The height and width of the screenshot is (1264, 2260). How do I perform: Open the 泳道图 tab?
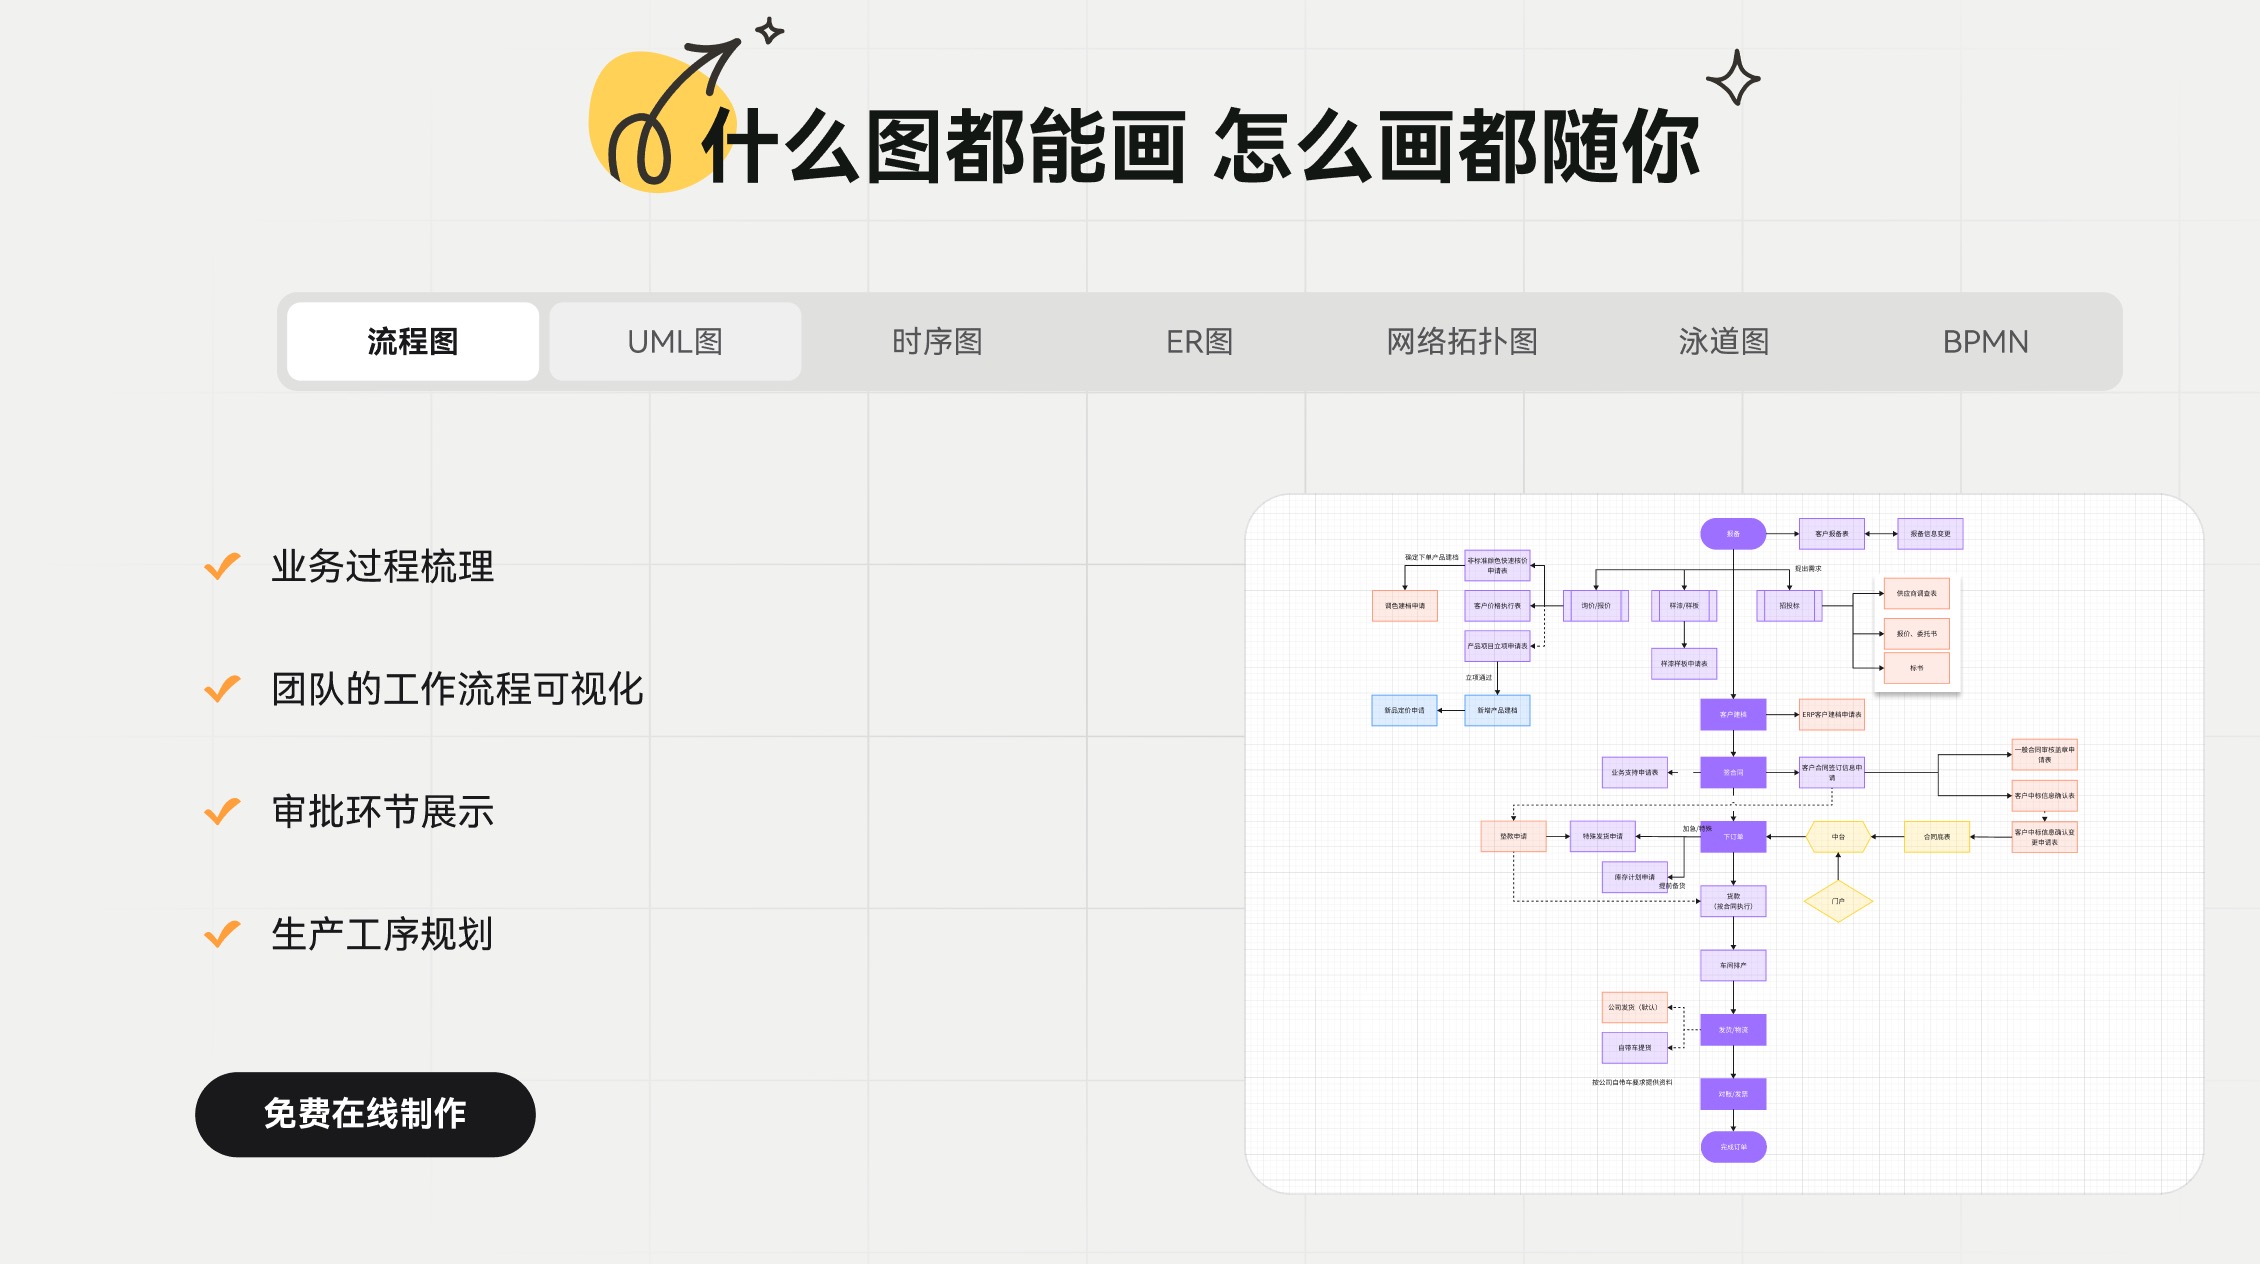[1724, 342]
